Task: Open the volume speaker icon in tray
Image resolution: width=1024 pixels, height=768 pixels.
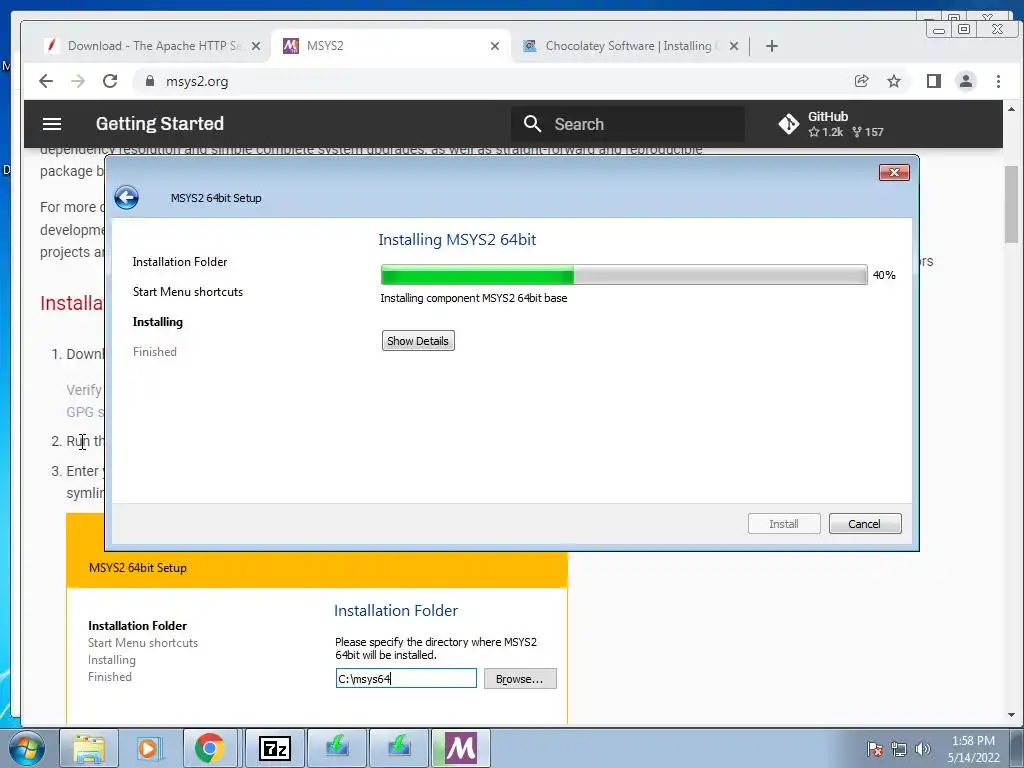Action: [x=923, y=749]
